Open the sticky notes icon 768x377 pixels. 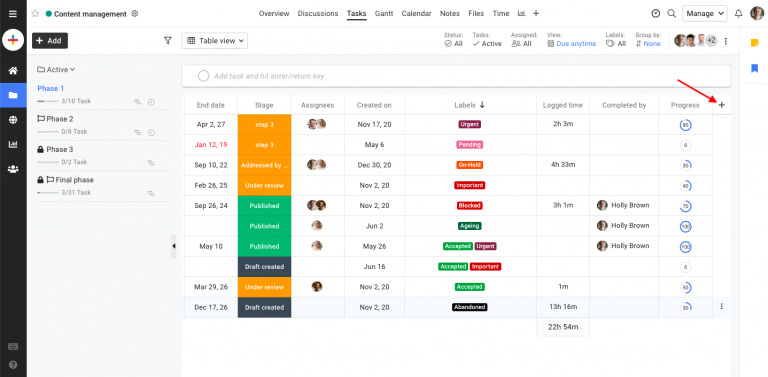coord(754,43)
